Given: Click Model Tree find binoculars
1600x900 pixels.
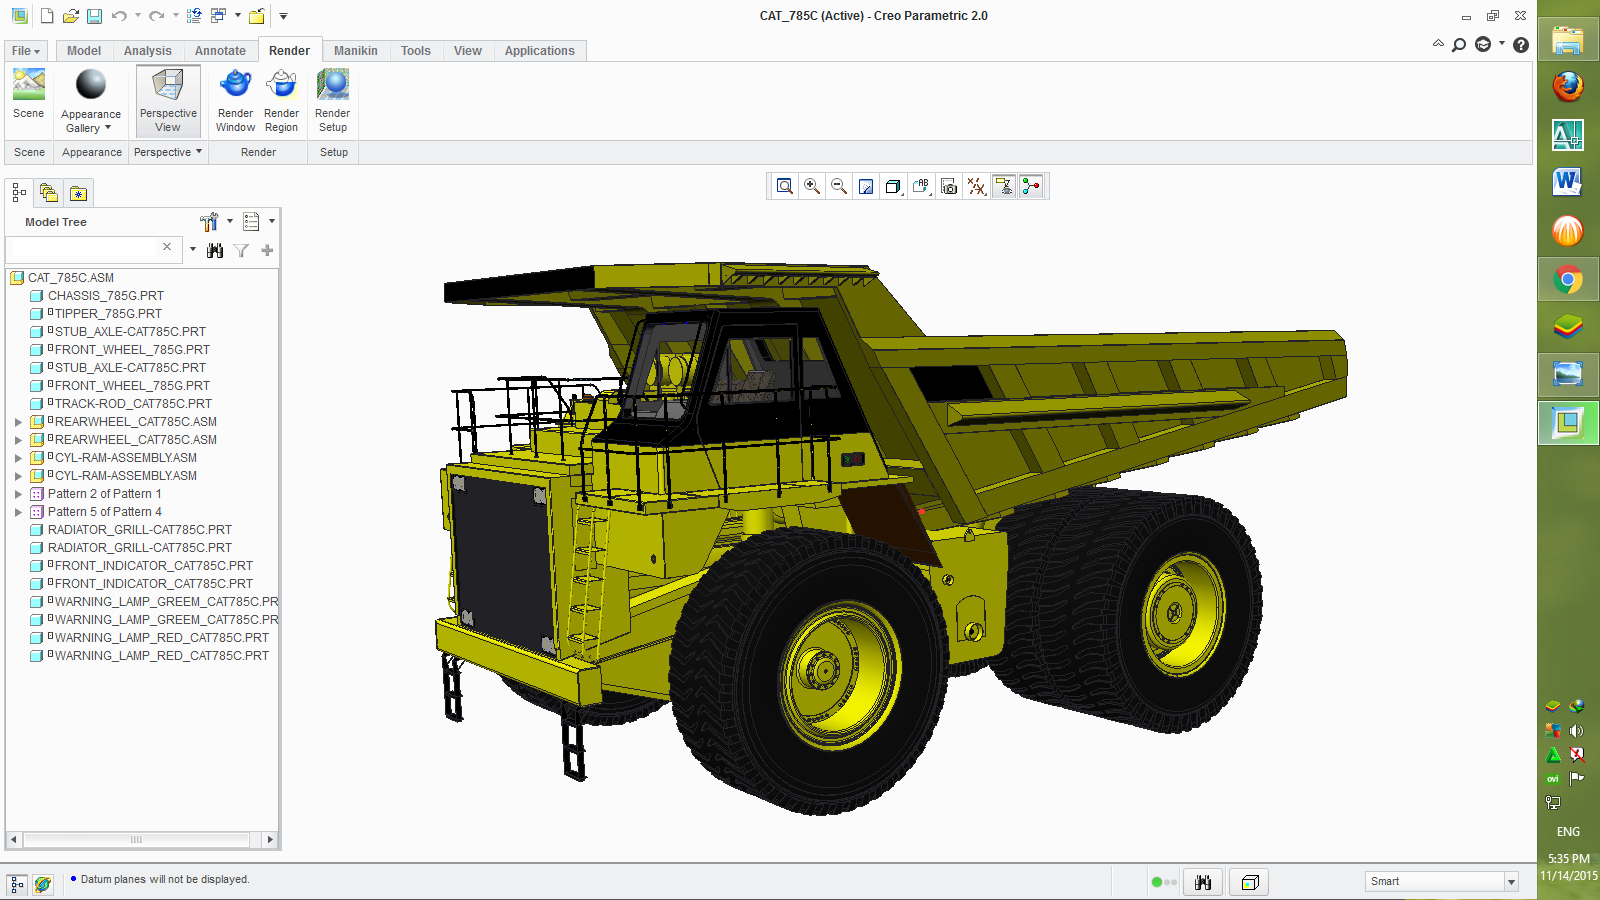Looking at the screenshot, I should point(215,250).
